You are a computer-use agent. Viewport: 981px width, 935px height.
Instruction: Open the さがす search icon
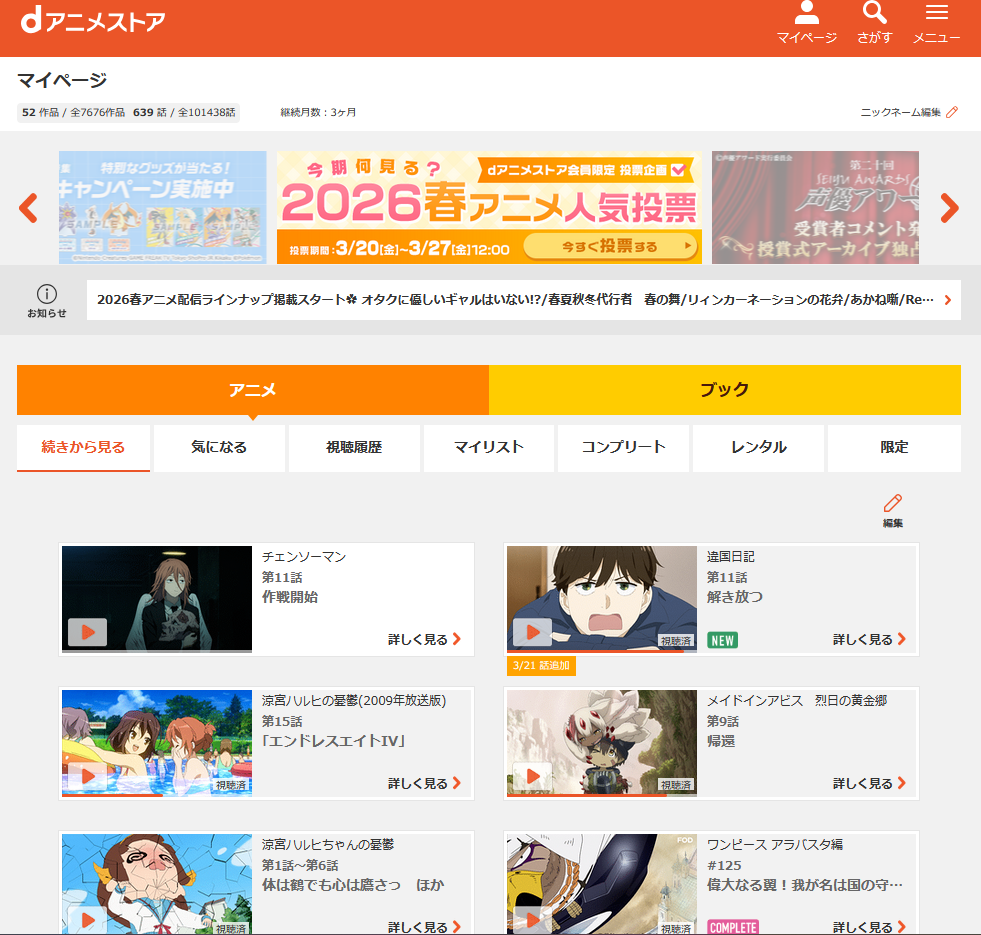click(x=874, y=23)
